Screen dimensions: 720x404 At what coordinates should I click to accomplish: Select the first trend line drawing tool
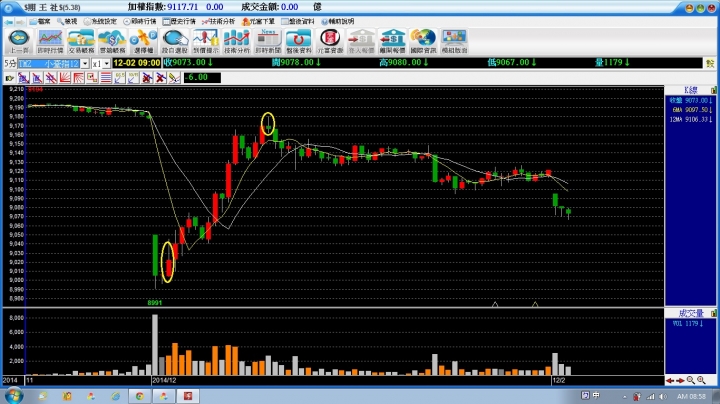23,78
